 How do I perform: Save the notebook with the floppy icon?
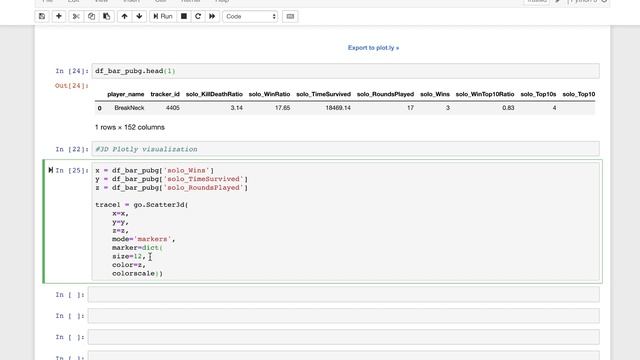42,16
